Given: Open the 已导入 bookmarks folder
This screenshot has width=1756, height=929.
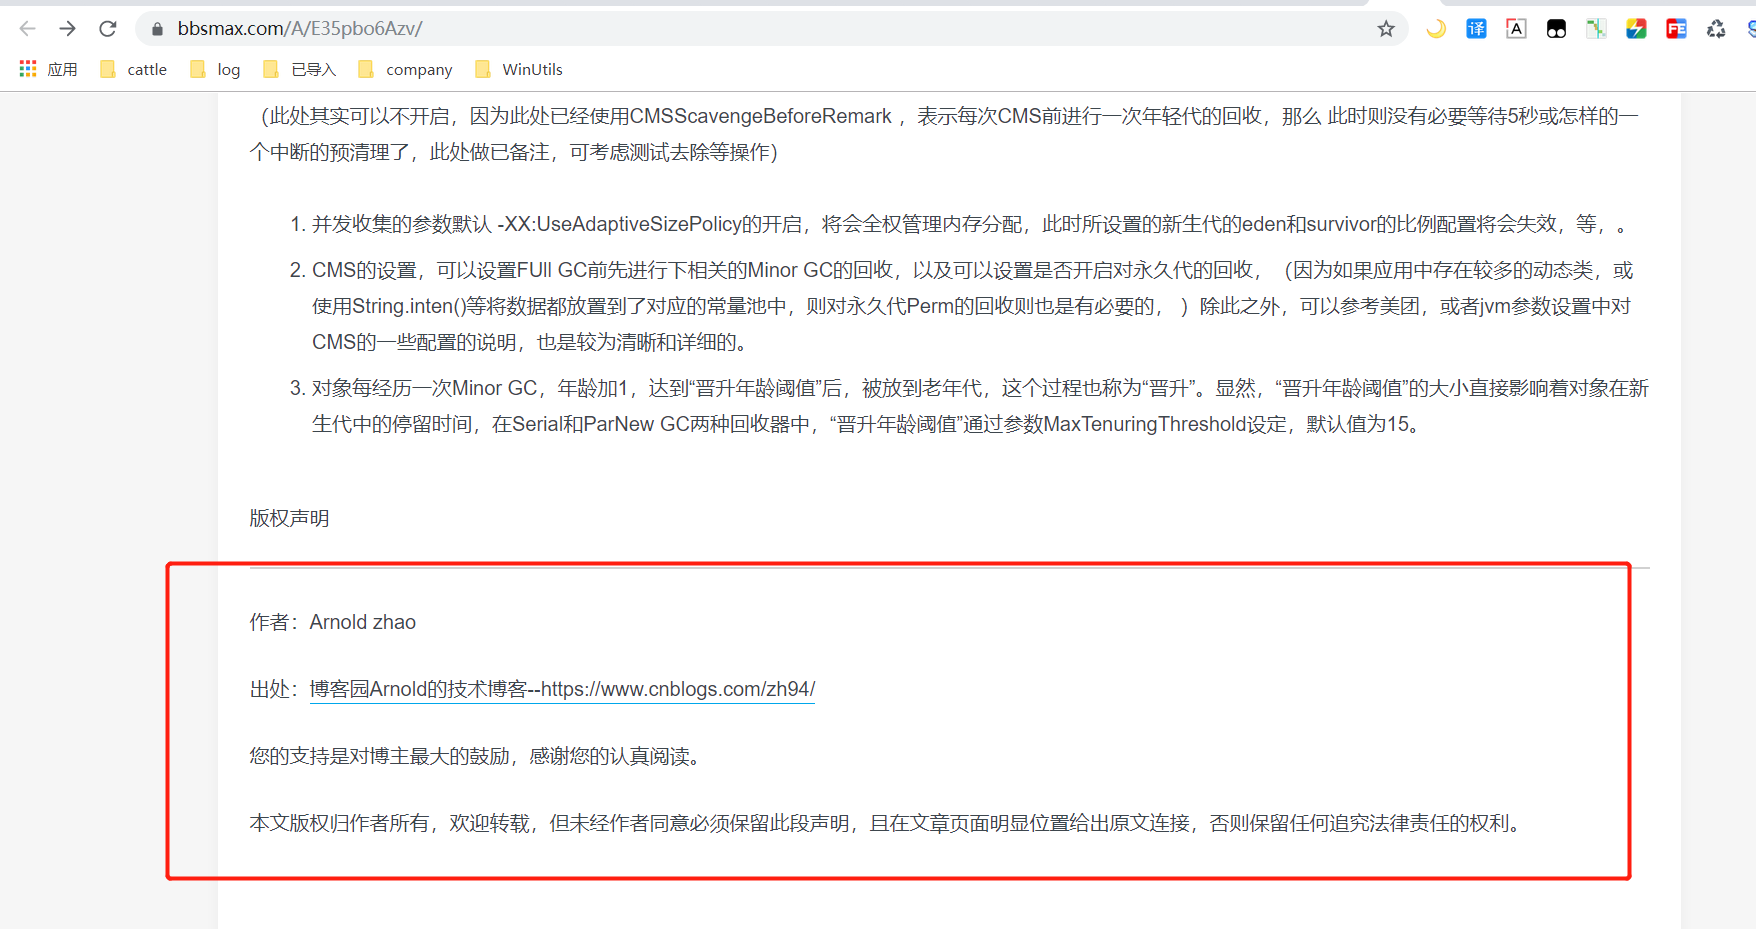Looking at the screenshot, I should 300,69.
